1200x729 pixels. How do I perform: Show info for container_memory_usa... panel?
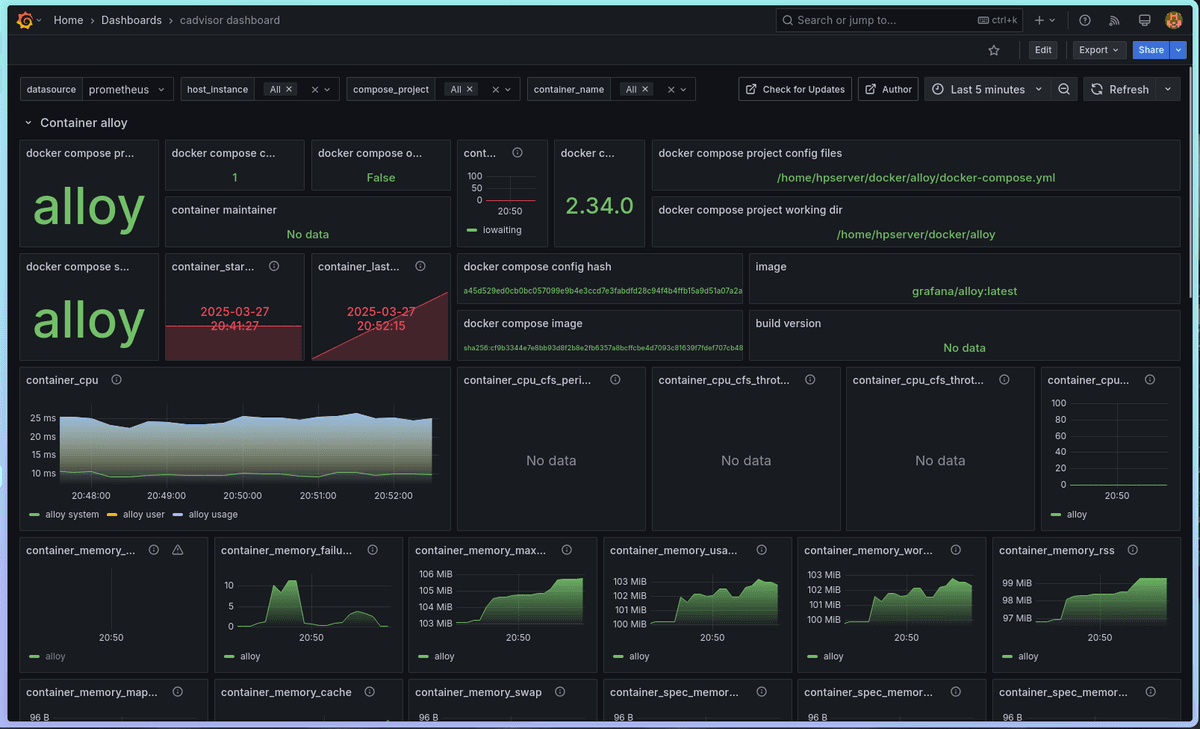tap(762, 550)
